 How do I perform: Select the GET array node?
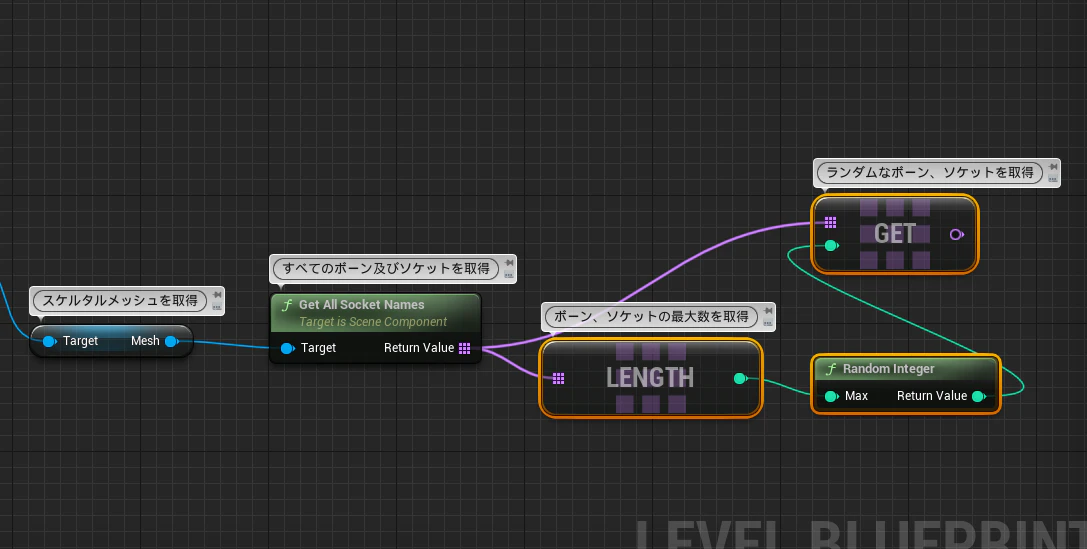(895, 234)
